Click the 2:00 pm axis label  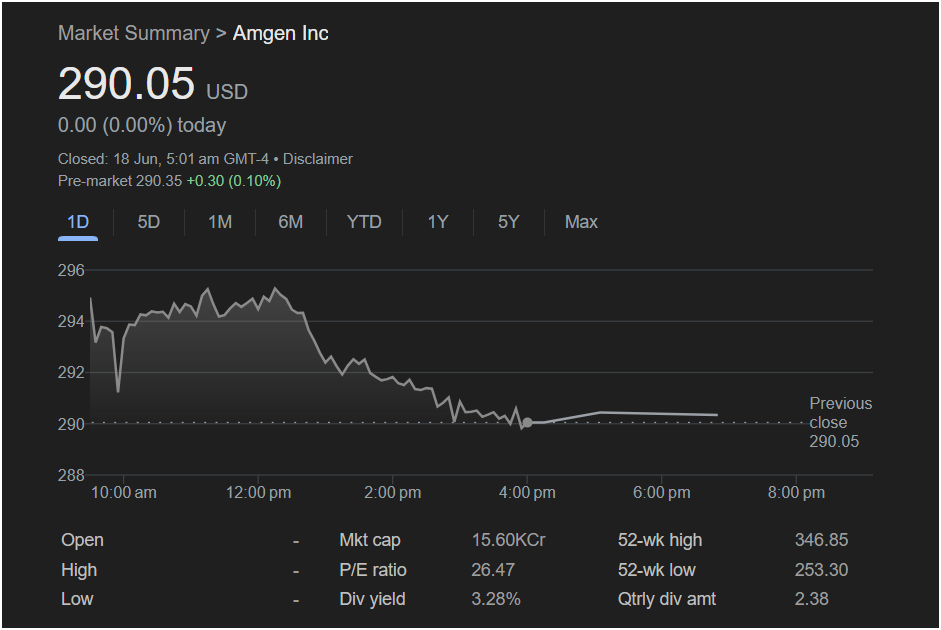392,493
